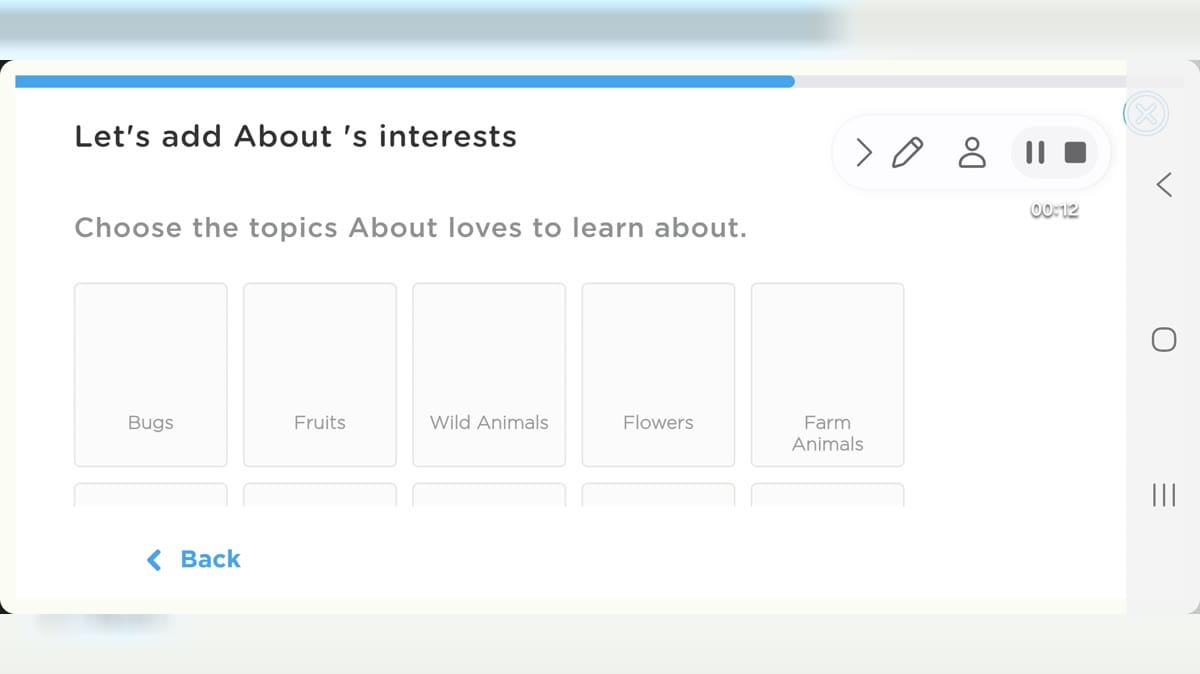This screenshot has height=674, width=1200.
Task: Select the Farm Animals topic card
Action: tap(827, 375)
